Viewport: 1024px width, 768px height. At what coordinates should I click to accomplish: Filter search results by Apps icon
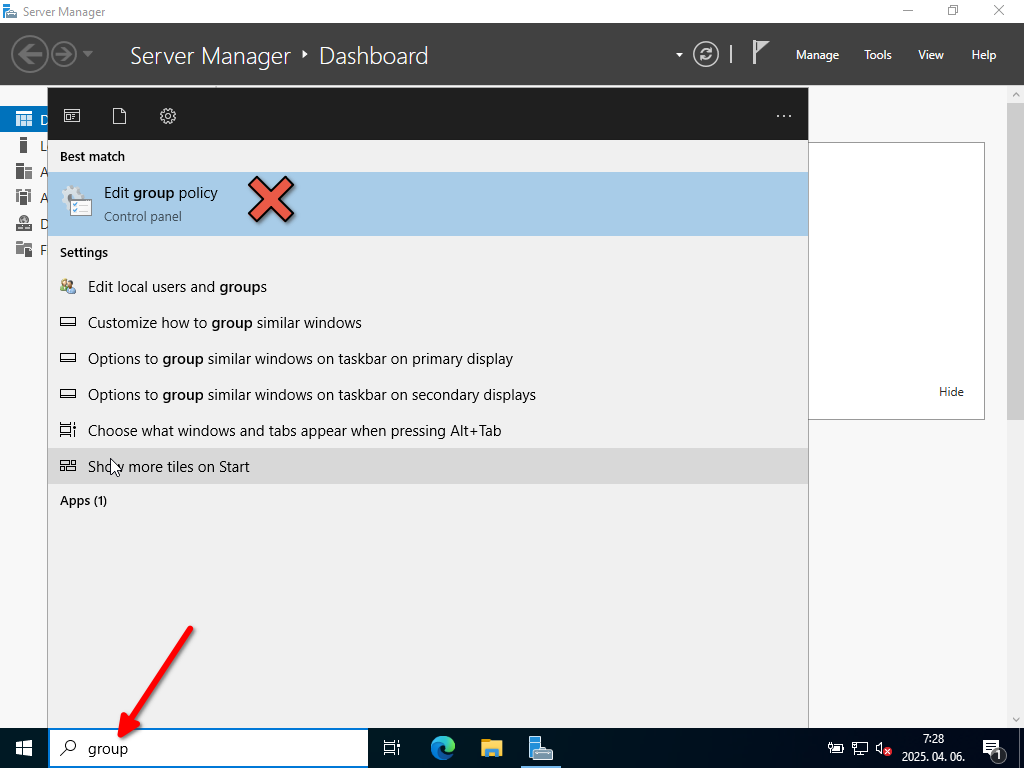pos(72,116)
